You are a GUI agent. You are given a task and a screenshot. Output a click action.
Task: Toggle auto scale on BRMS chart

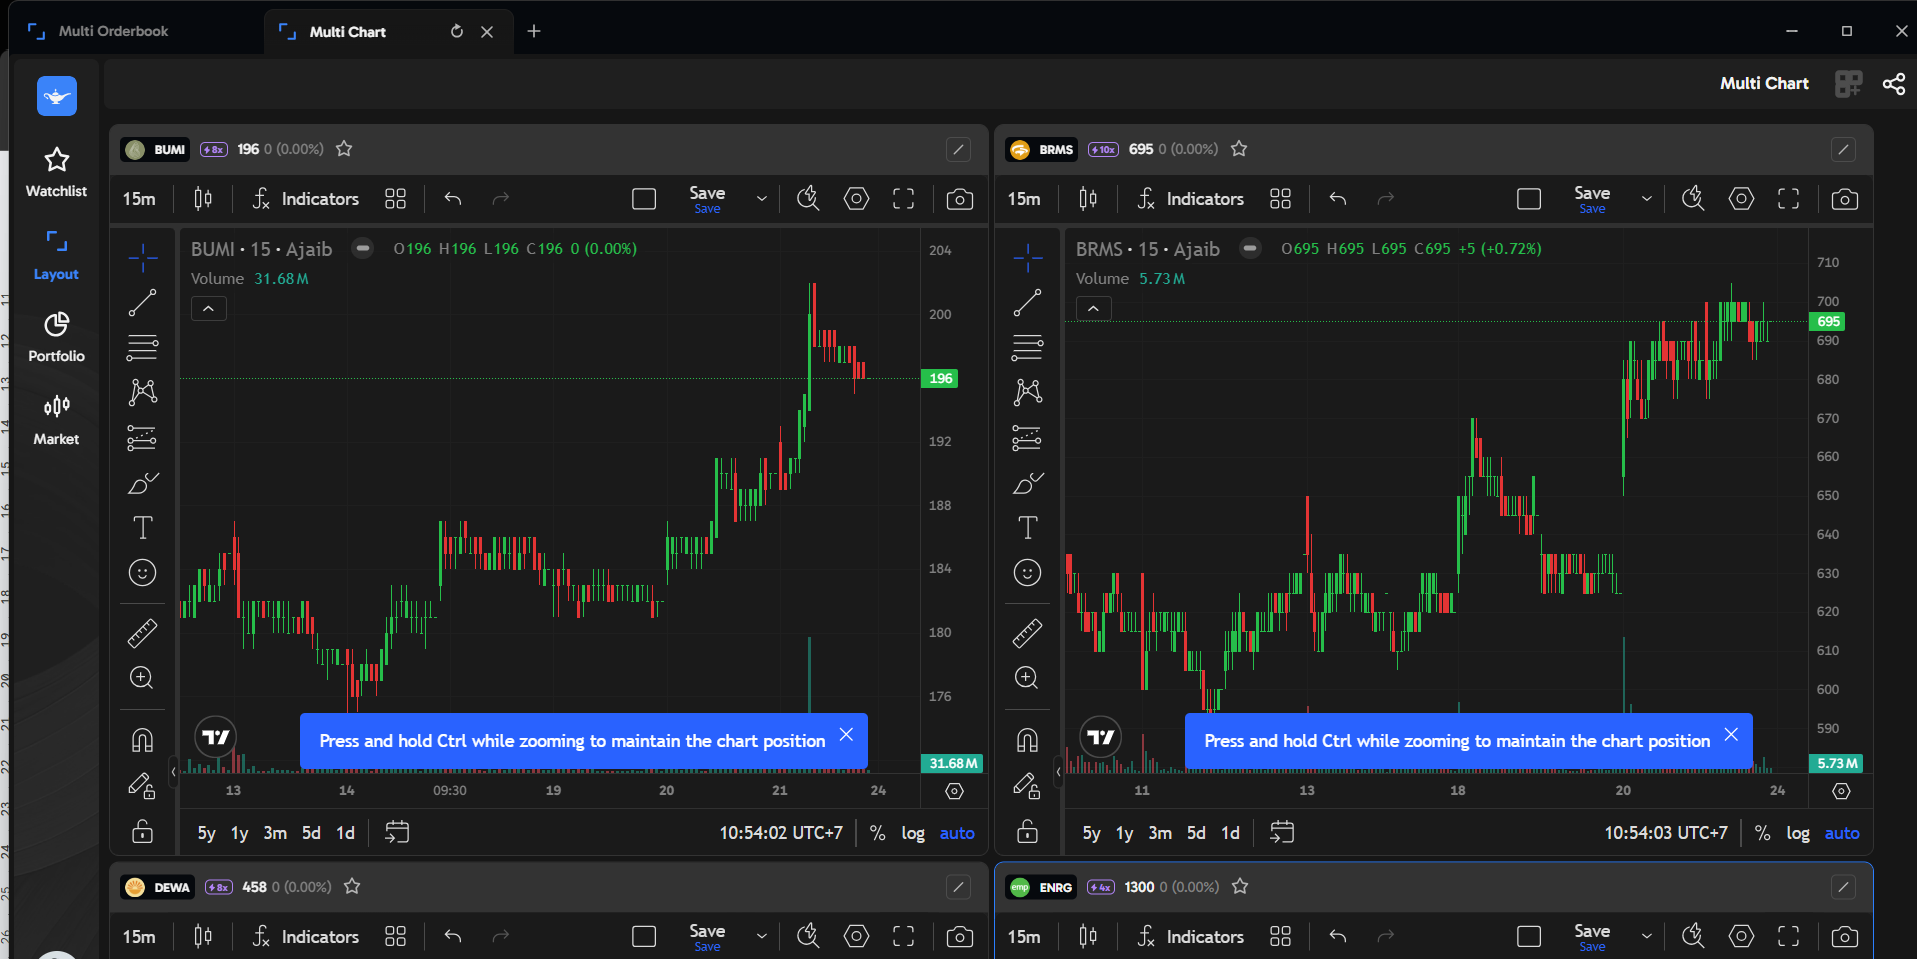[x=1842, y=833]
